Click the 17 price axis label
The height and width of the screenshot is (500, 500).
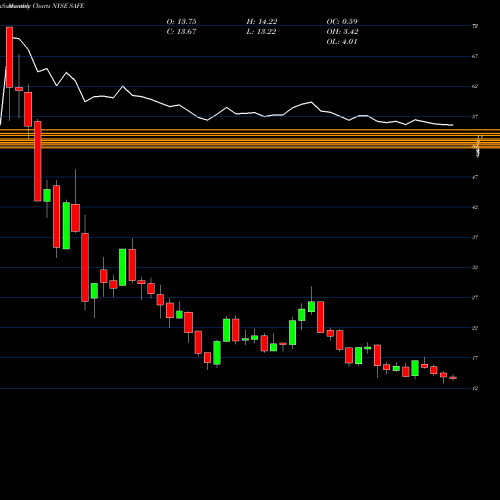tap(475, 358)
